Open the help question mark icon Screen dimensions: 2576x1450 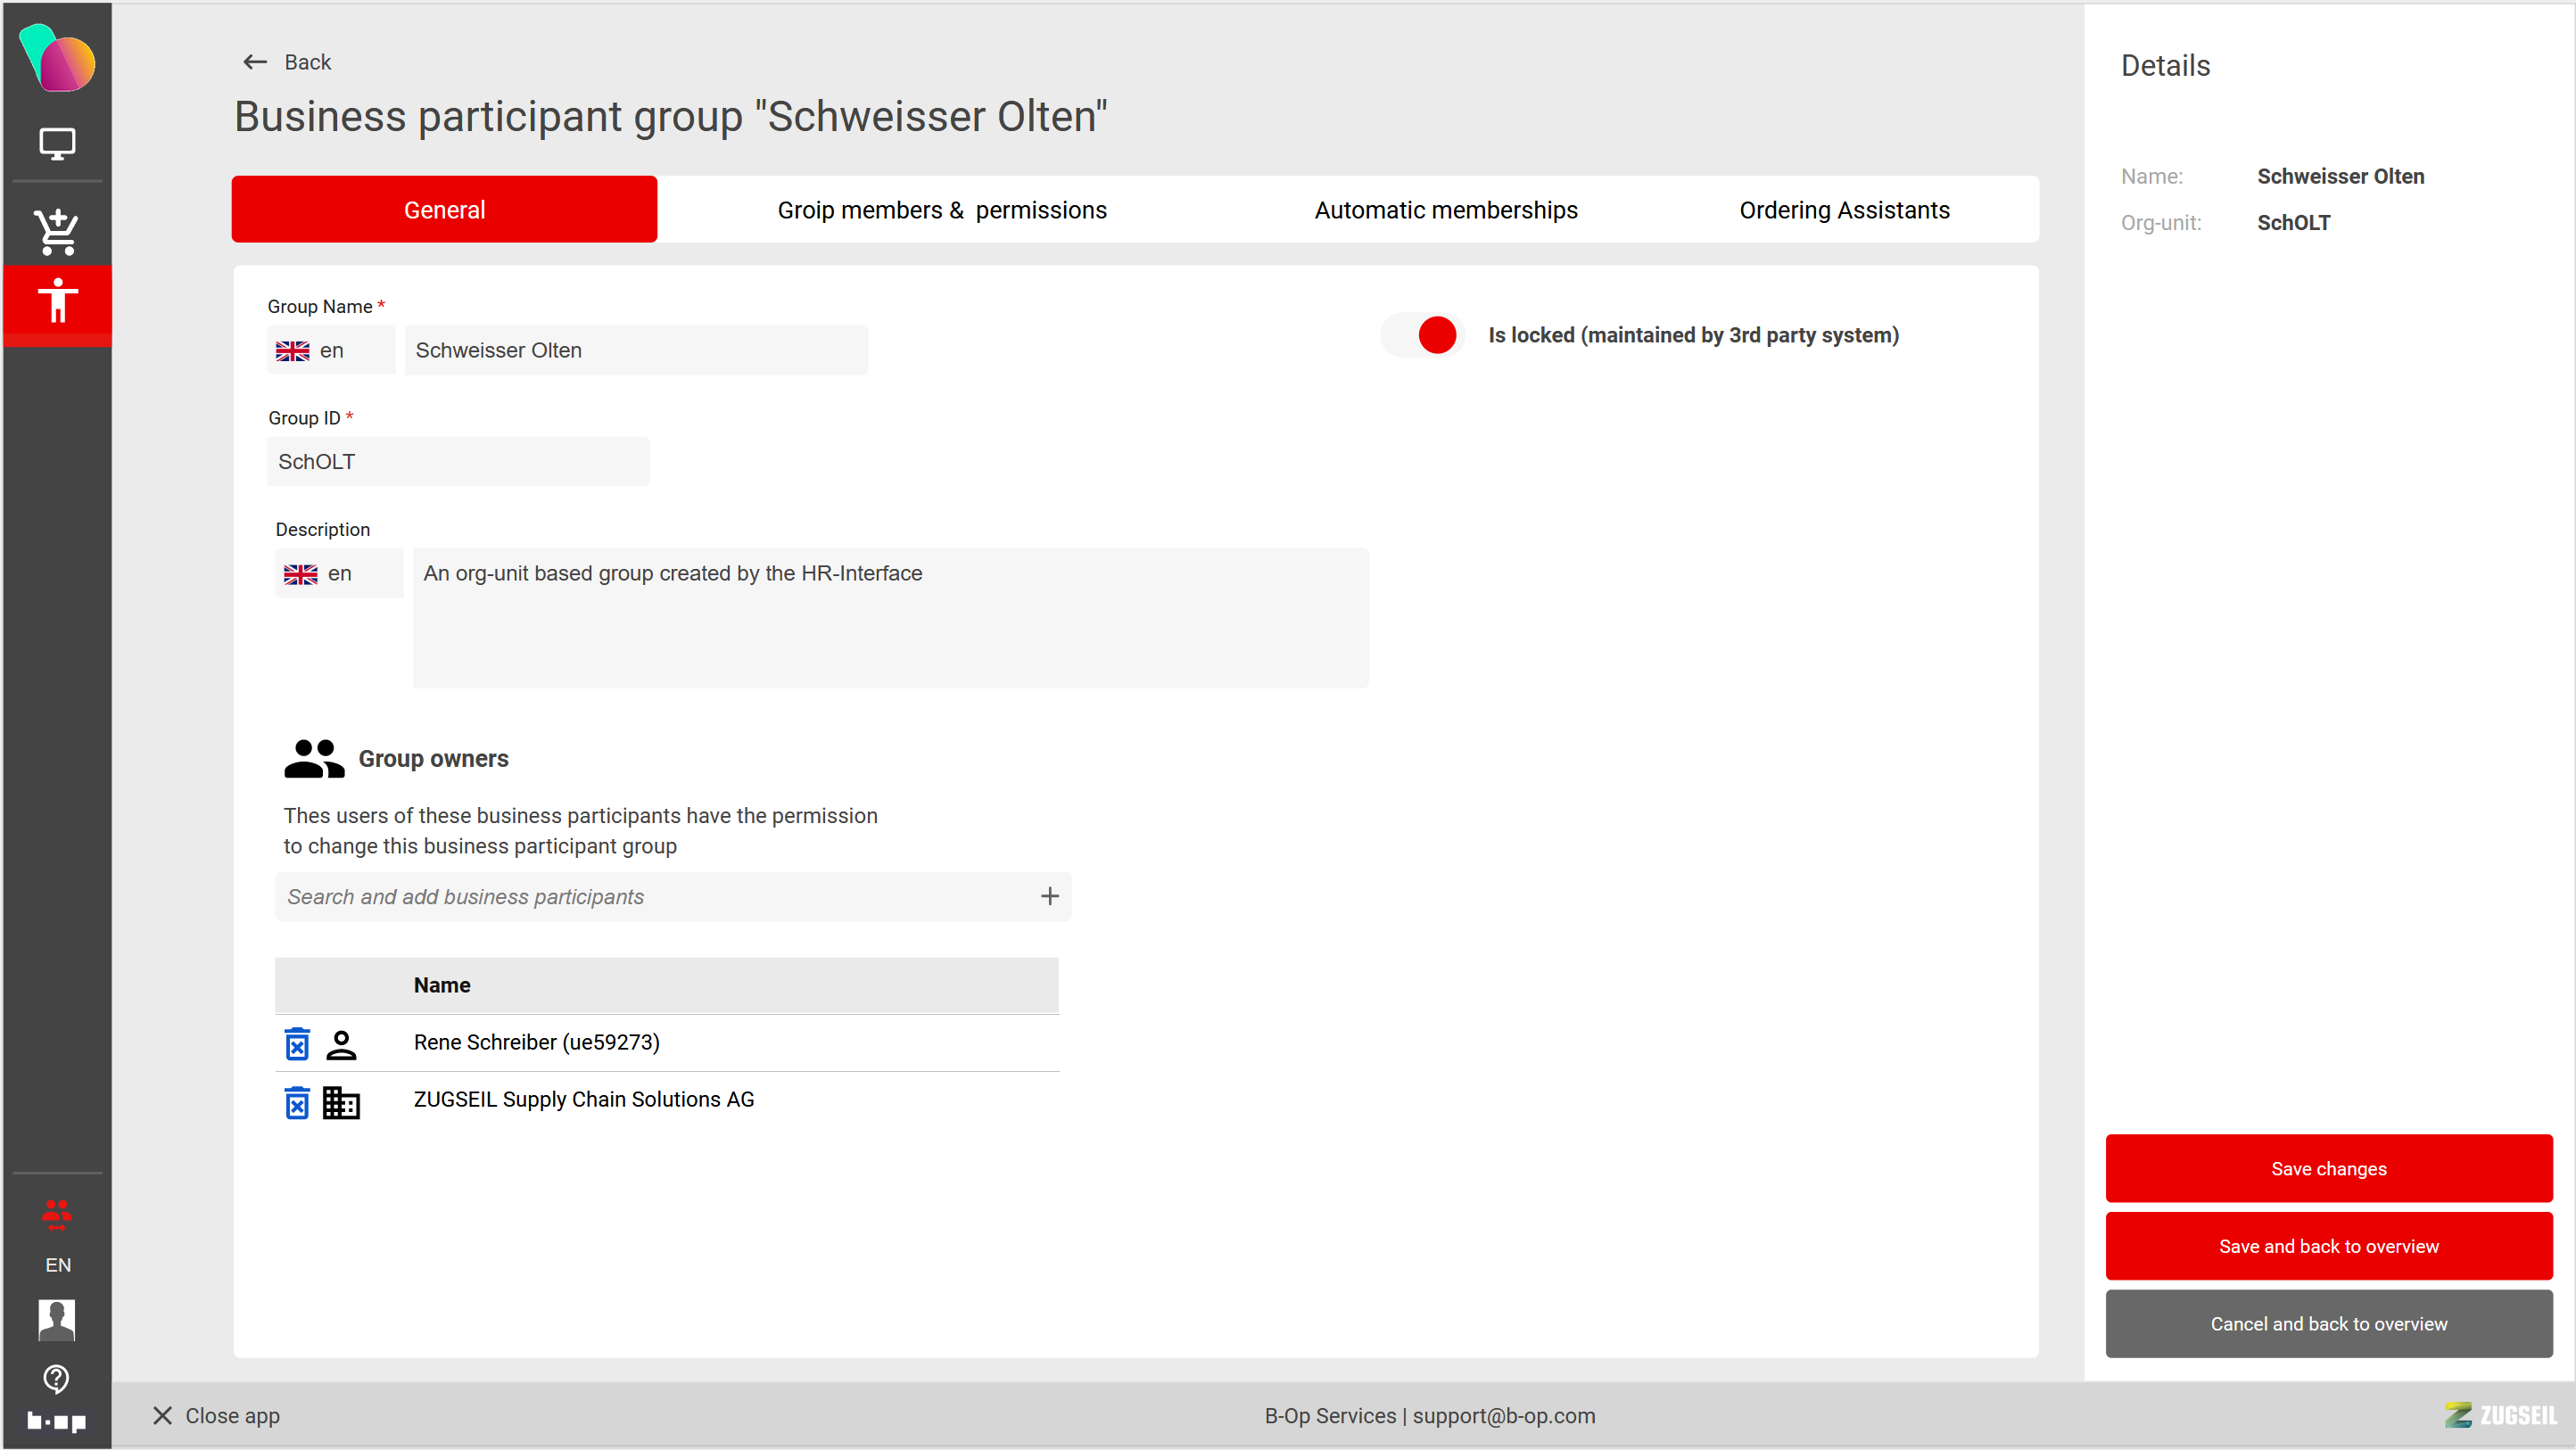pyautogui.click(x=57, y=1379)
